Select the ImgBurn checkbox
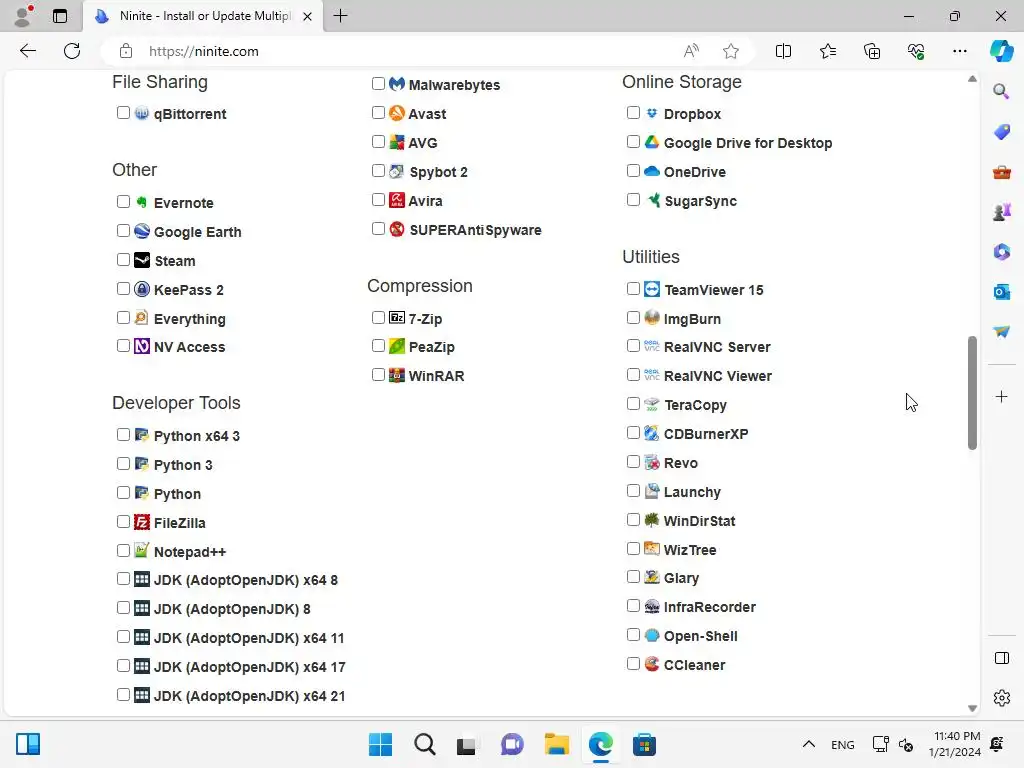This screenshot has height=768, width=1024. (633, 317)
